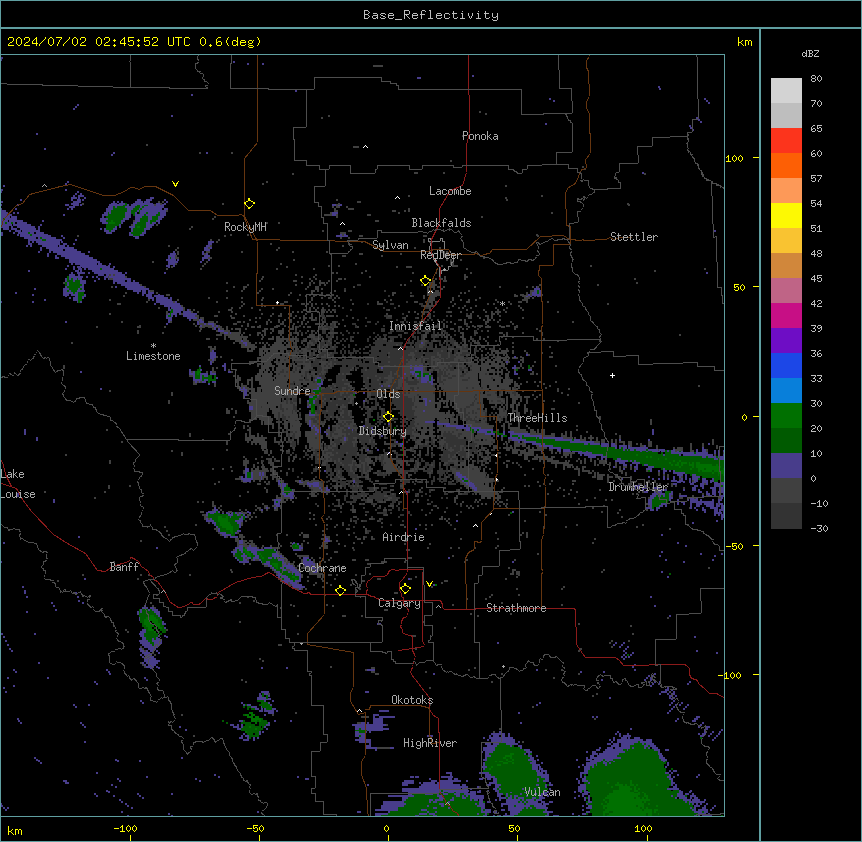Click the Strathmore city label
The height and width of the screenshot is (842, 862).
(x=516, y=608)
